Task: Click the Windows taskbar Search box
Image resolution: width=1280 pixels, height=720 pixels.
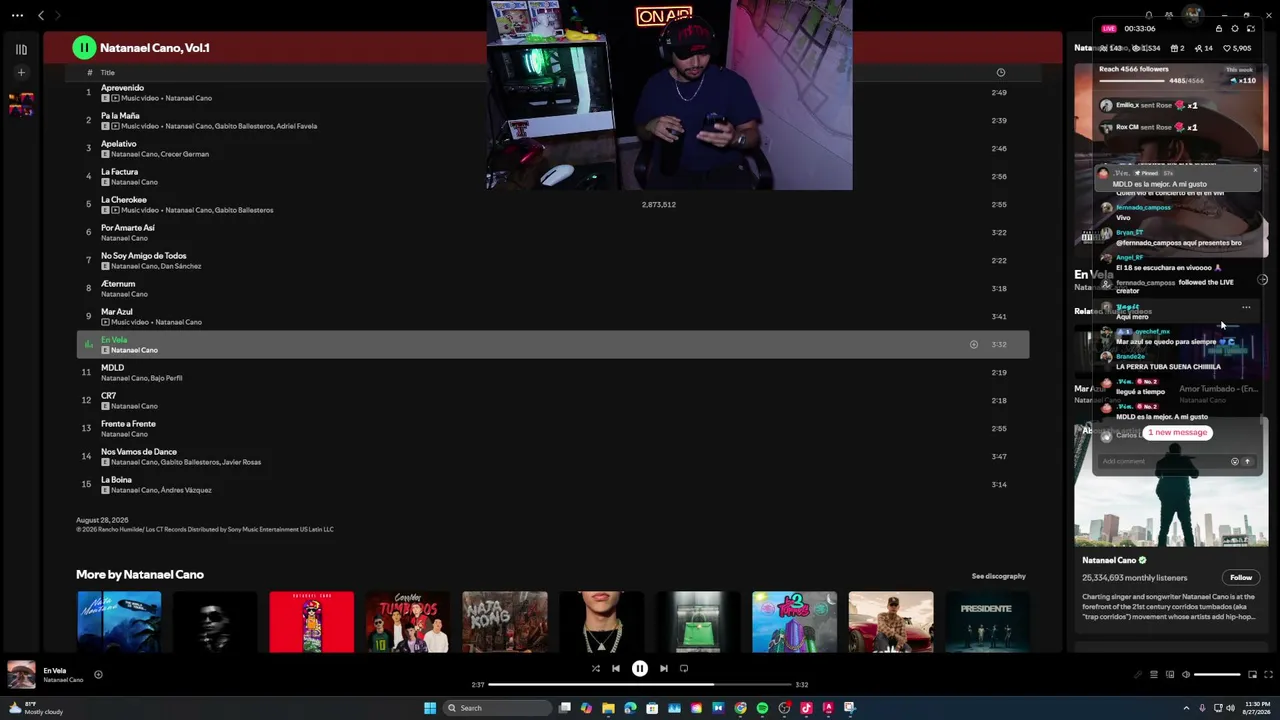Action: pyautogui.click(x=498, y=708)
